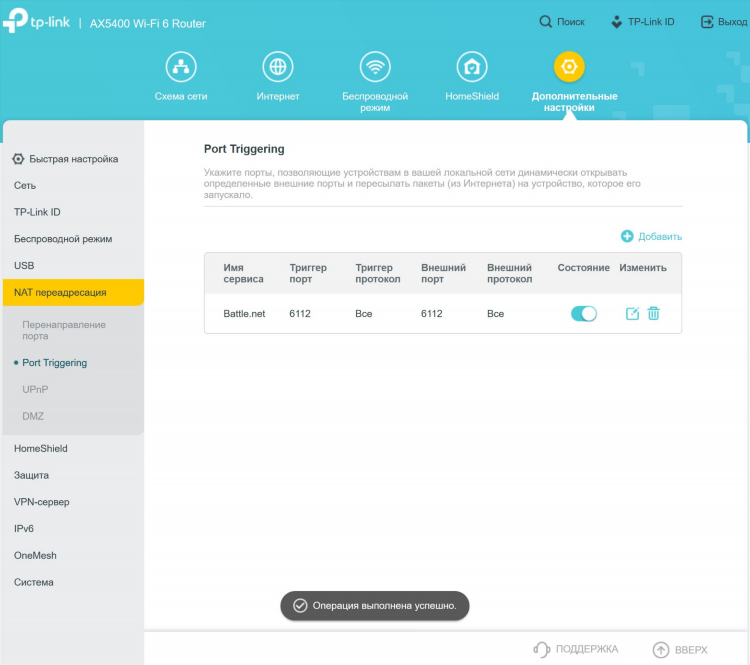Viewport: 750px width, 665px height.
Task: Click the Внешний протокол value Все
Action: coord(496,314)
